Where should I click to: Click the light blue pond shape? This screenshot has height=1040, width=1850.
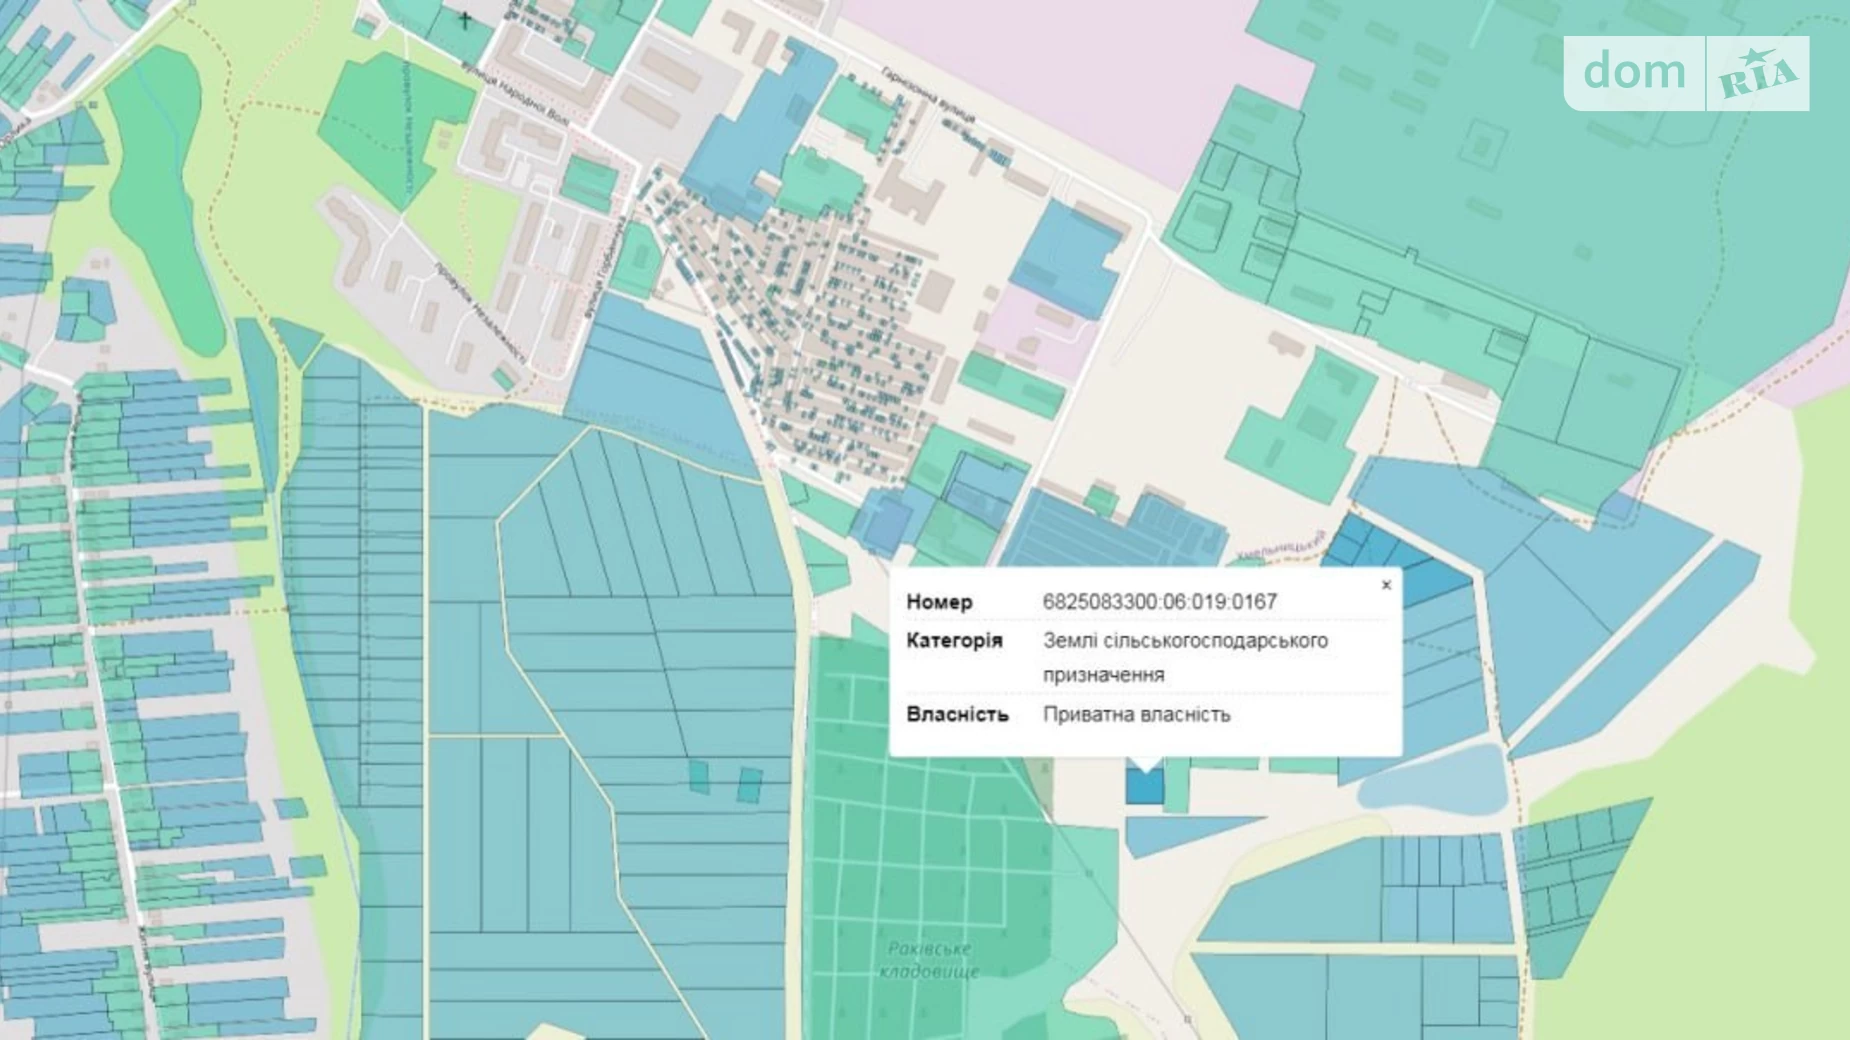coord(1433,781)
